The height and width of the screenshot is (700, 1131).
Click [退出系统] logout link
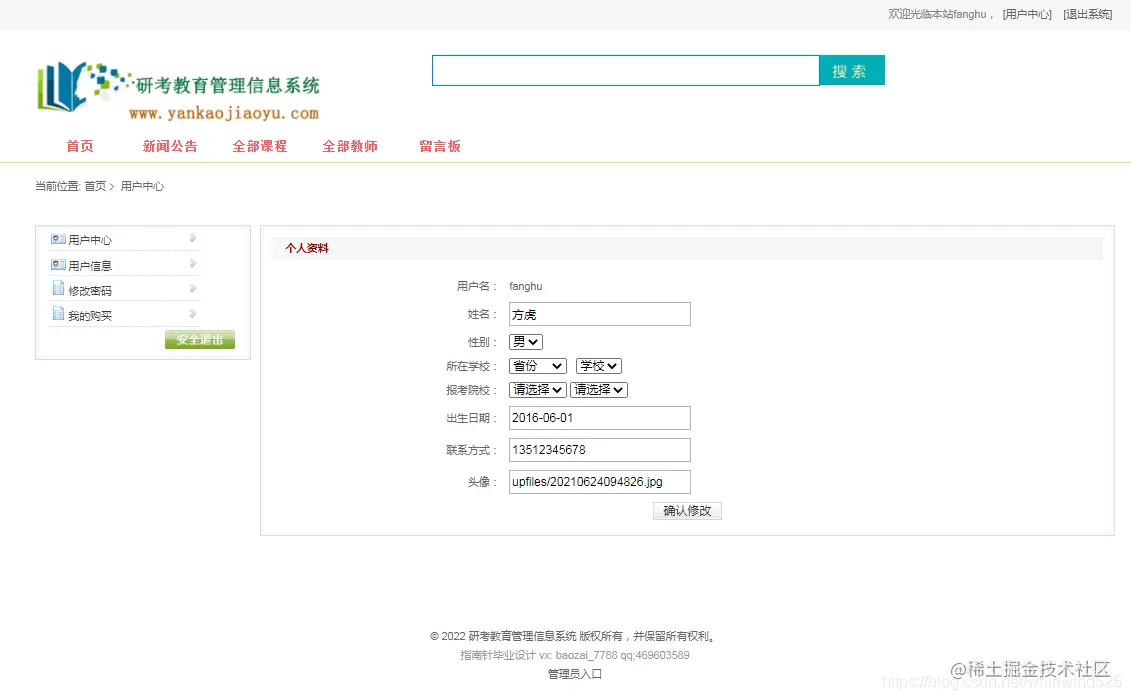(x=1088, y=14)
